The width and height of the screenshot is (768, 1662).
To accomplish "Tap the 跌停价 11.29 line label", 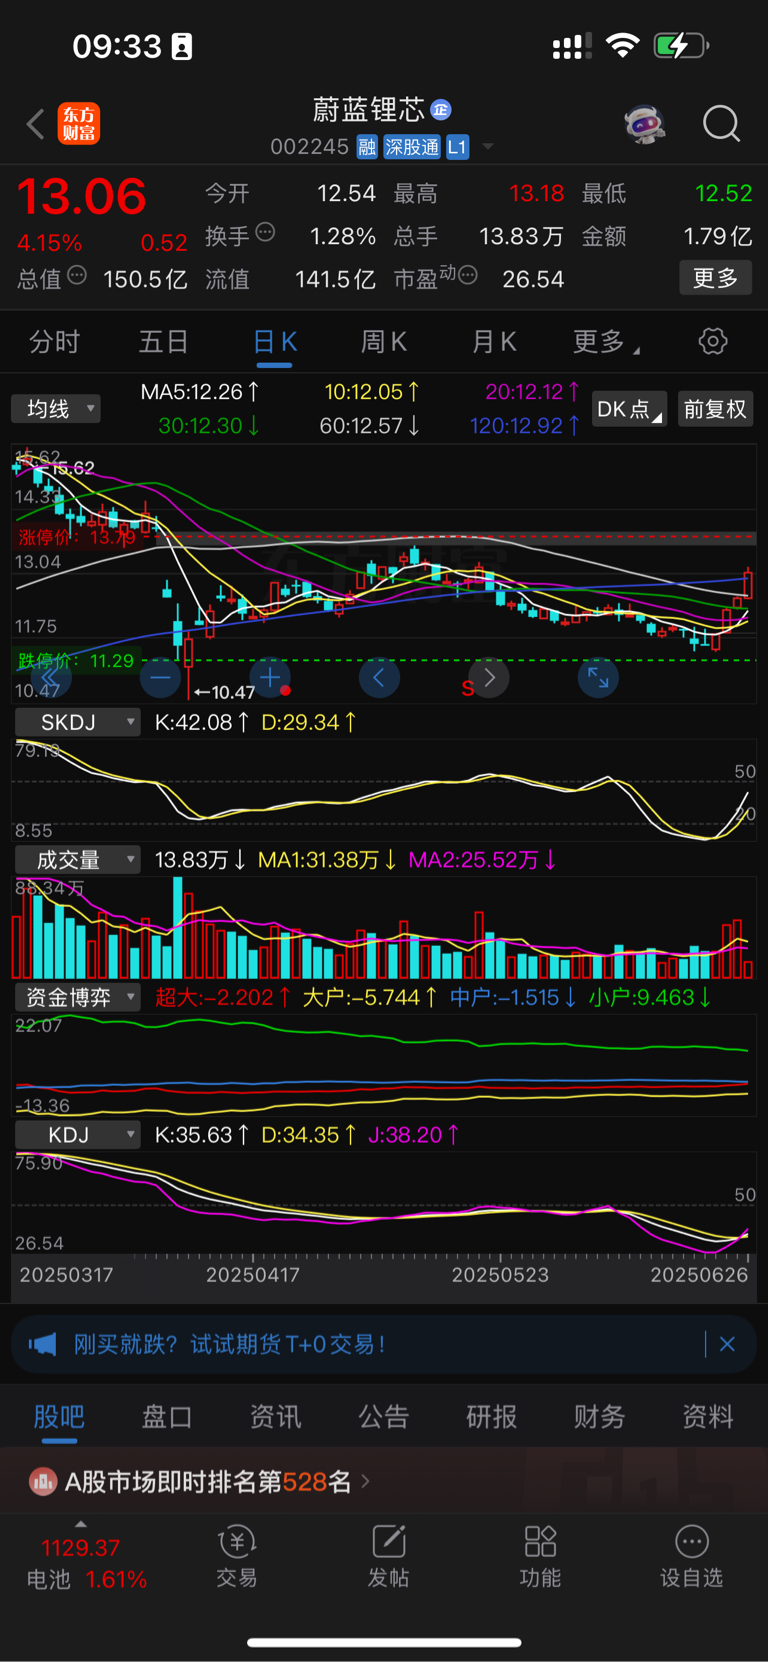I will click(x=76, y=661).
